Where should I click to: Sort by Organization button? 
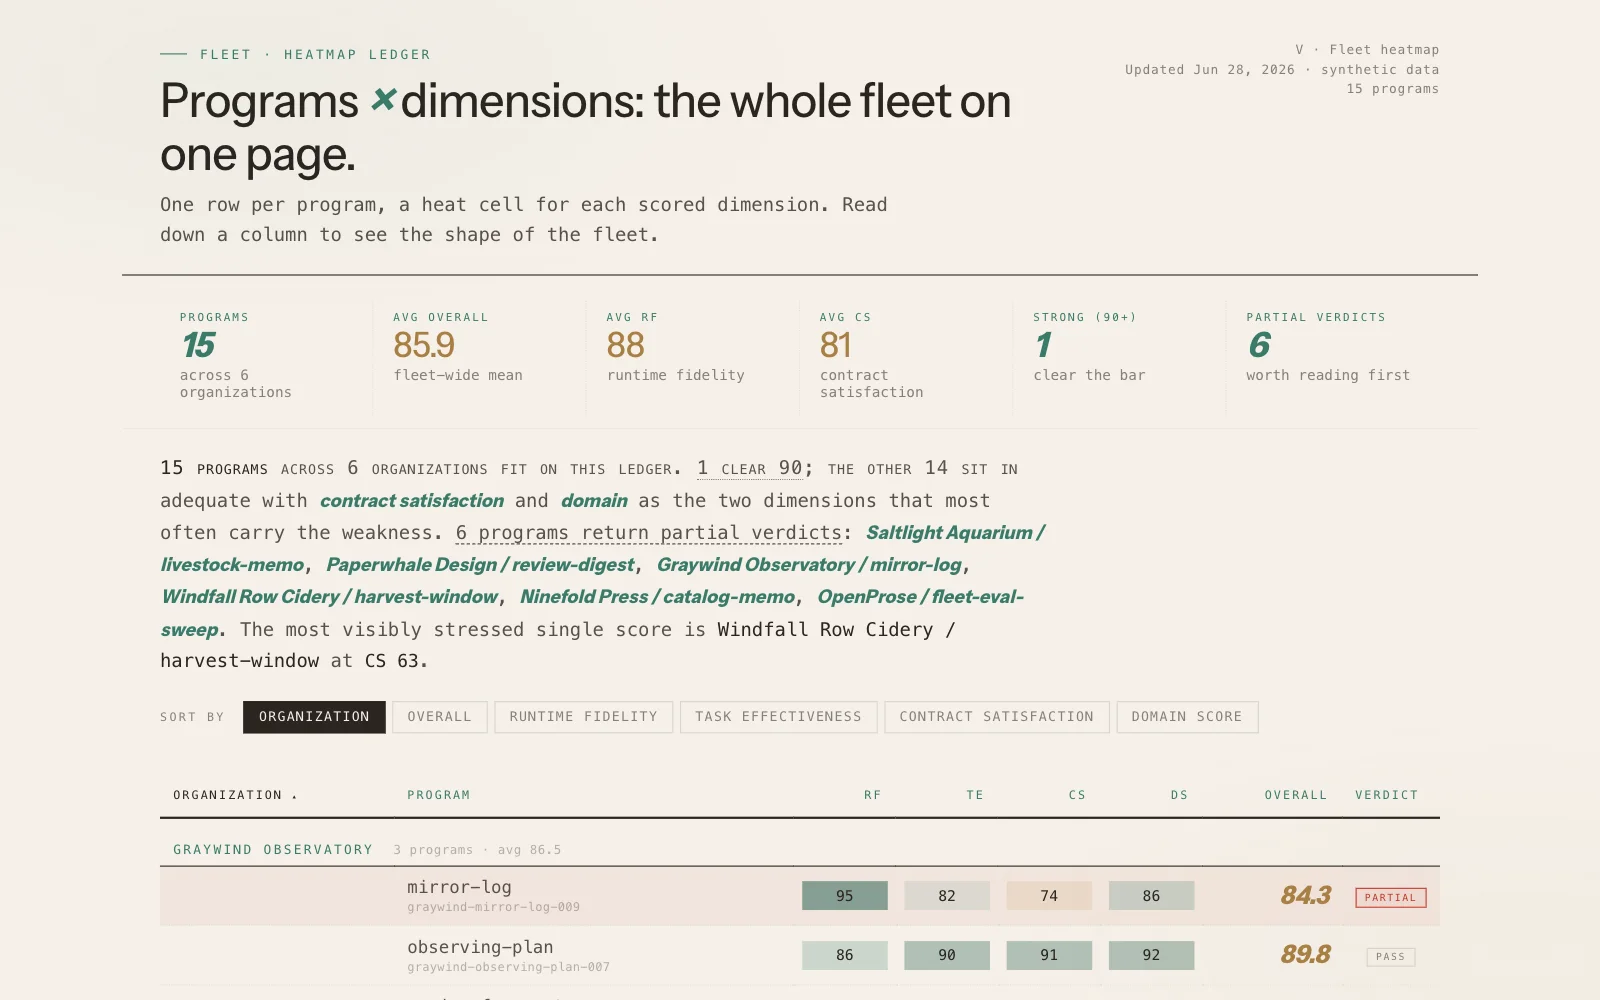click(314, 717)
